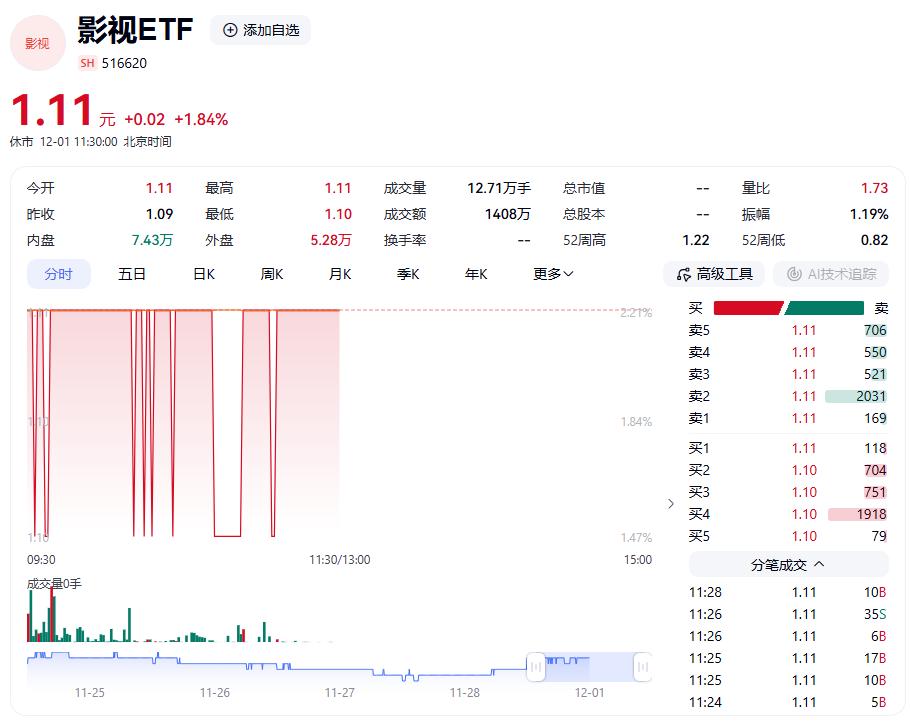Select the 周K chart tab
910x721 pixels.
[272, 274]
